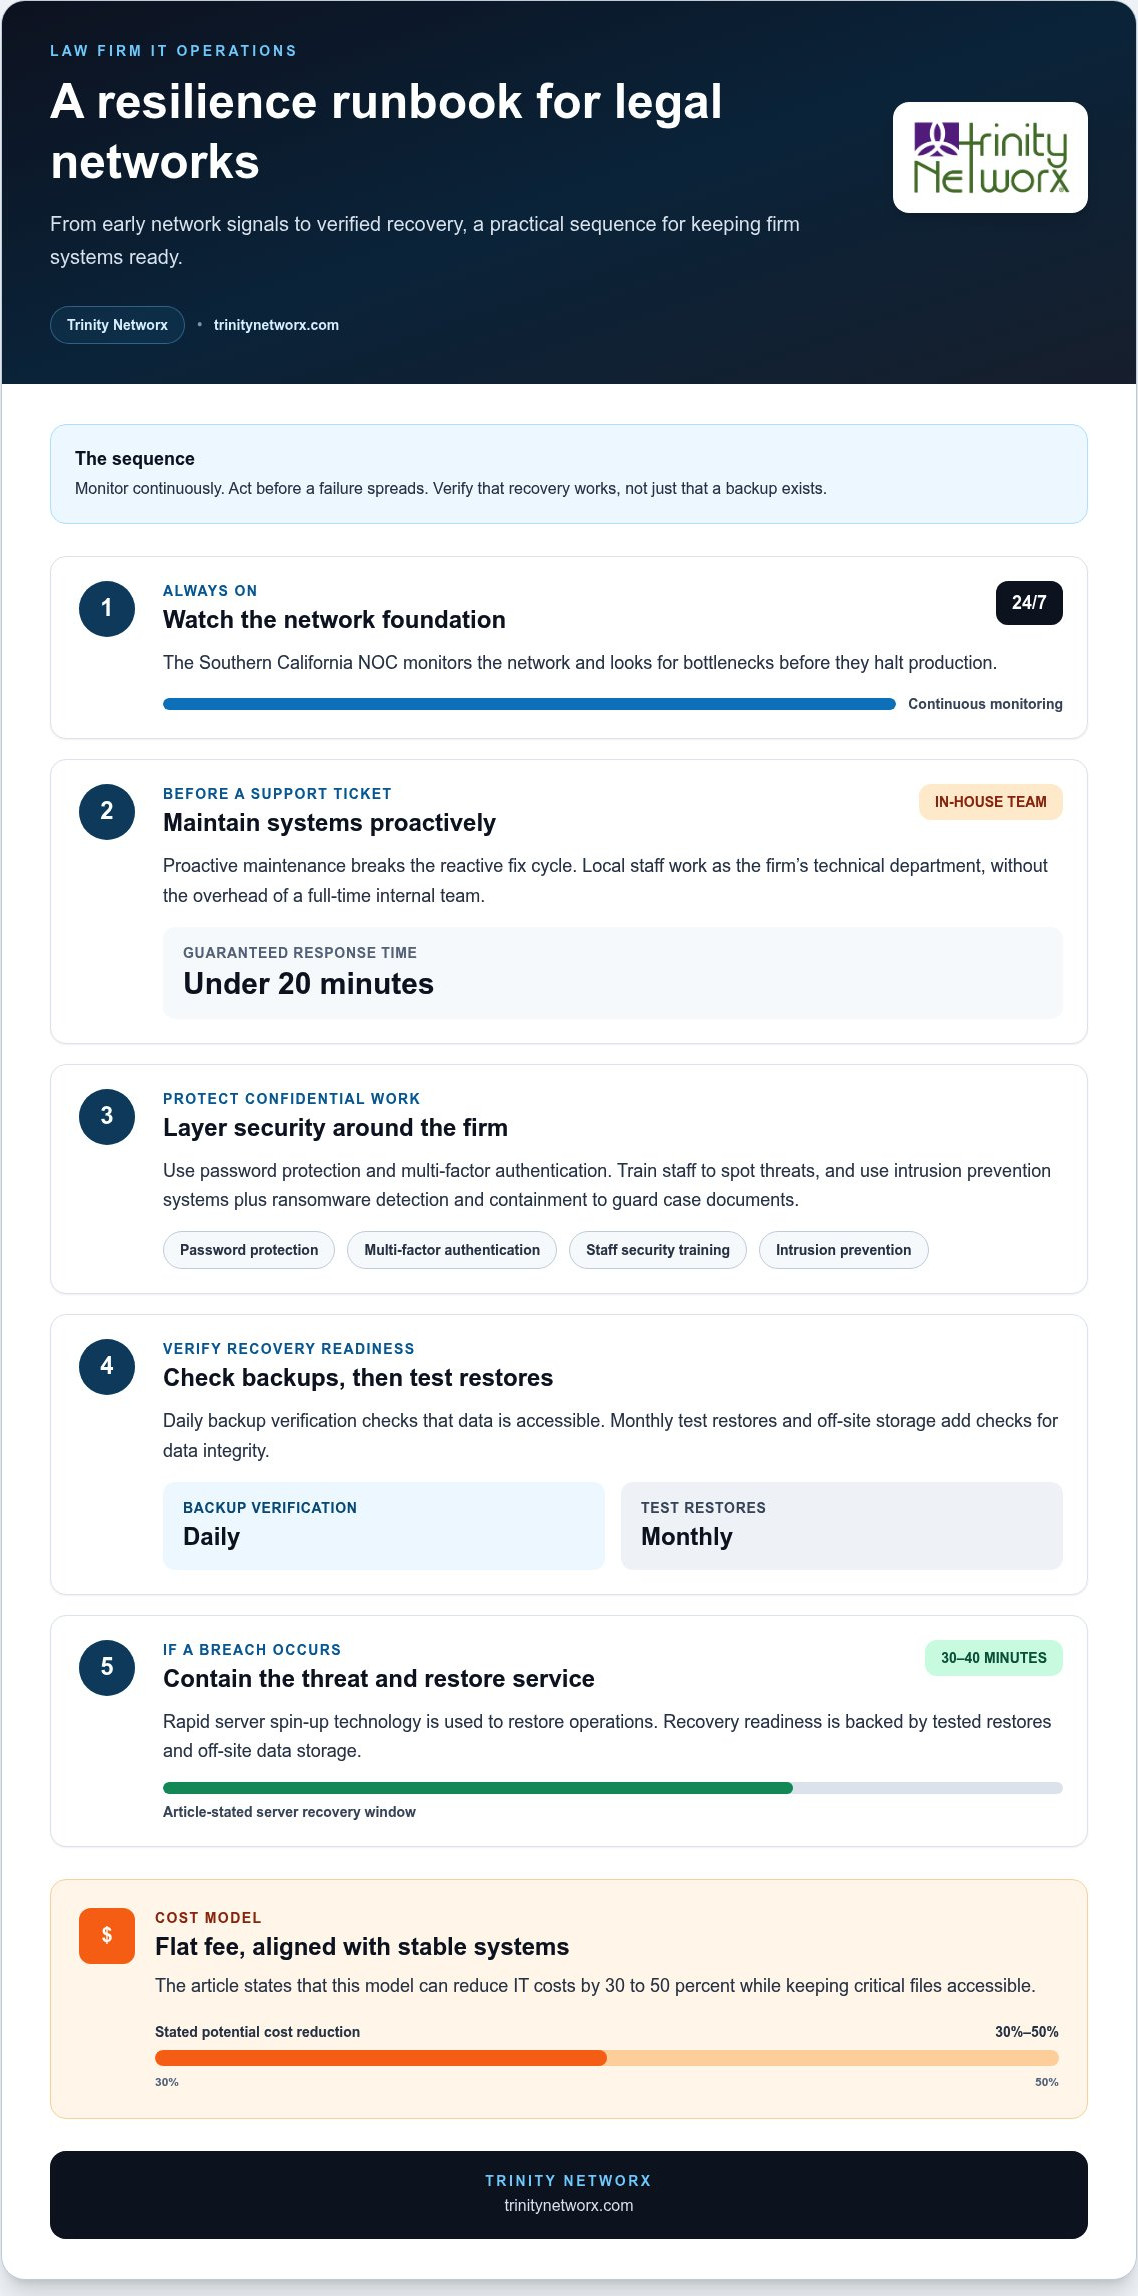Click the orange dollar sign icon
Screen dimensions: 1138x2296
107,1935
